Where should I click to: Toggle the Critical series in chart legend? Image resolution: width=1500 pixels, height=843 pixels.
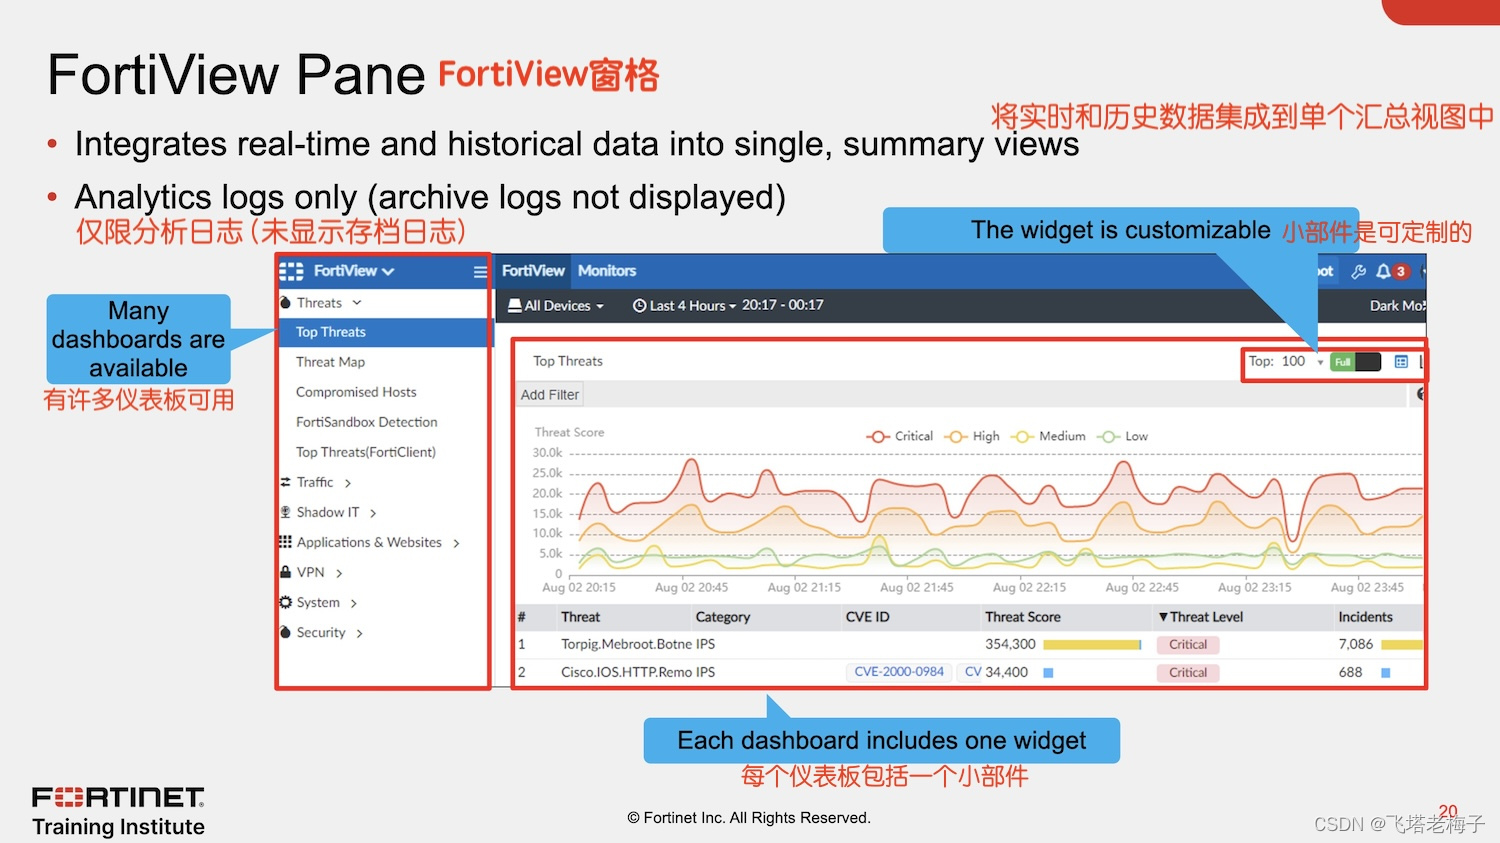pos(900,436)
